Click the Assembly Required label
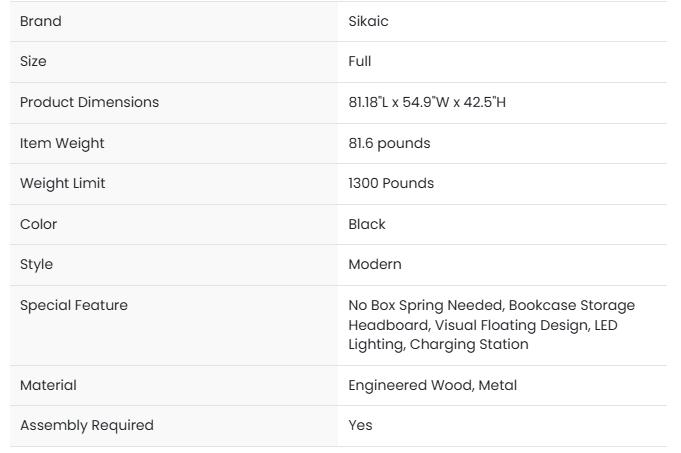This screenshot has height=453, width=681. pyautogui.click(x=87, y=425)
